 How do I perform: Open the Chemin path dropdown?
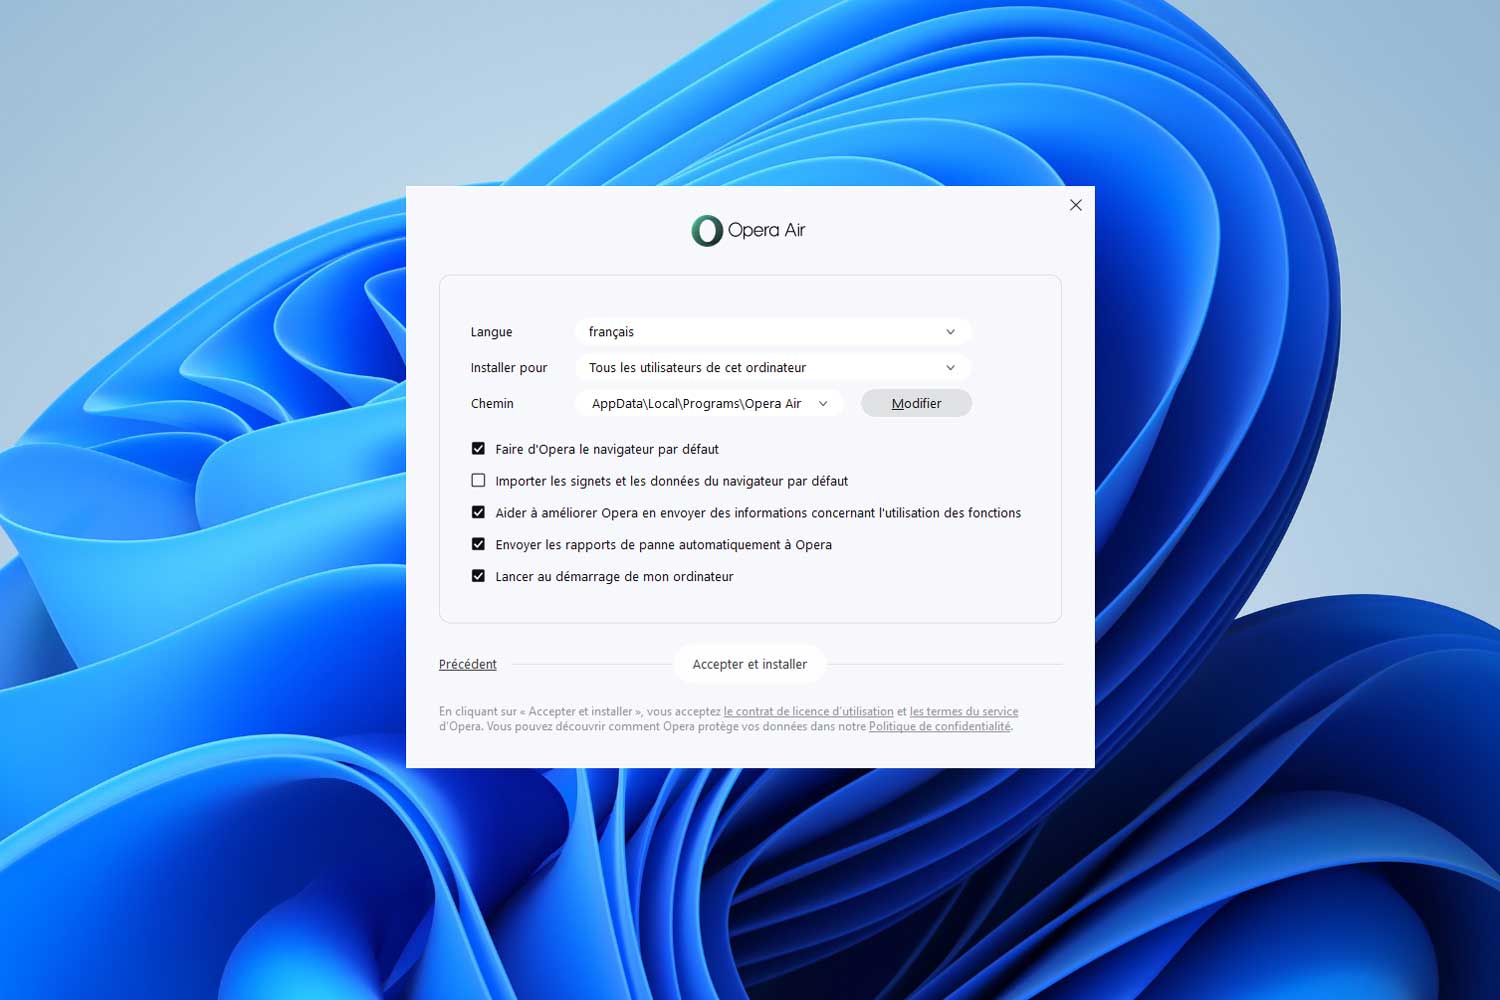coord(709,404)
